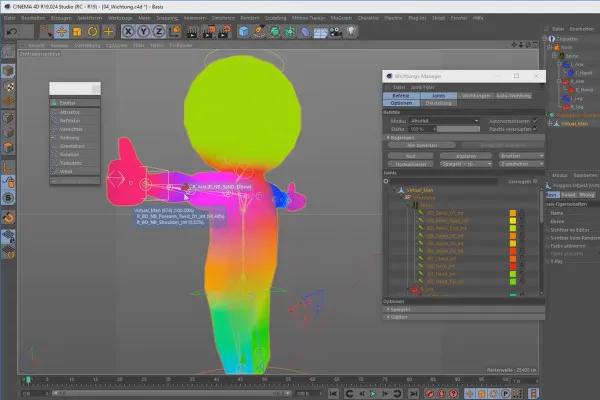Toggle the X-Ray option in attributes

click(x=555, y=261)
